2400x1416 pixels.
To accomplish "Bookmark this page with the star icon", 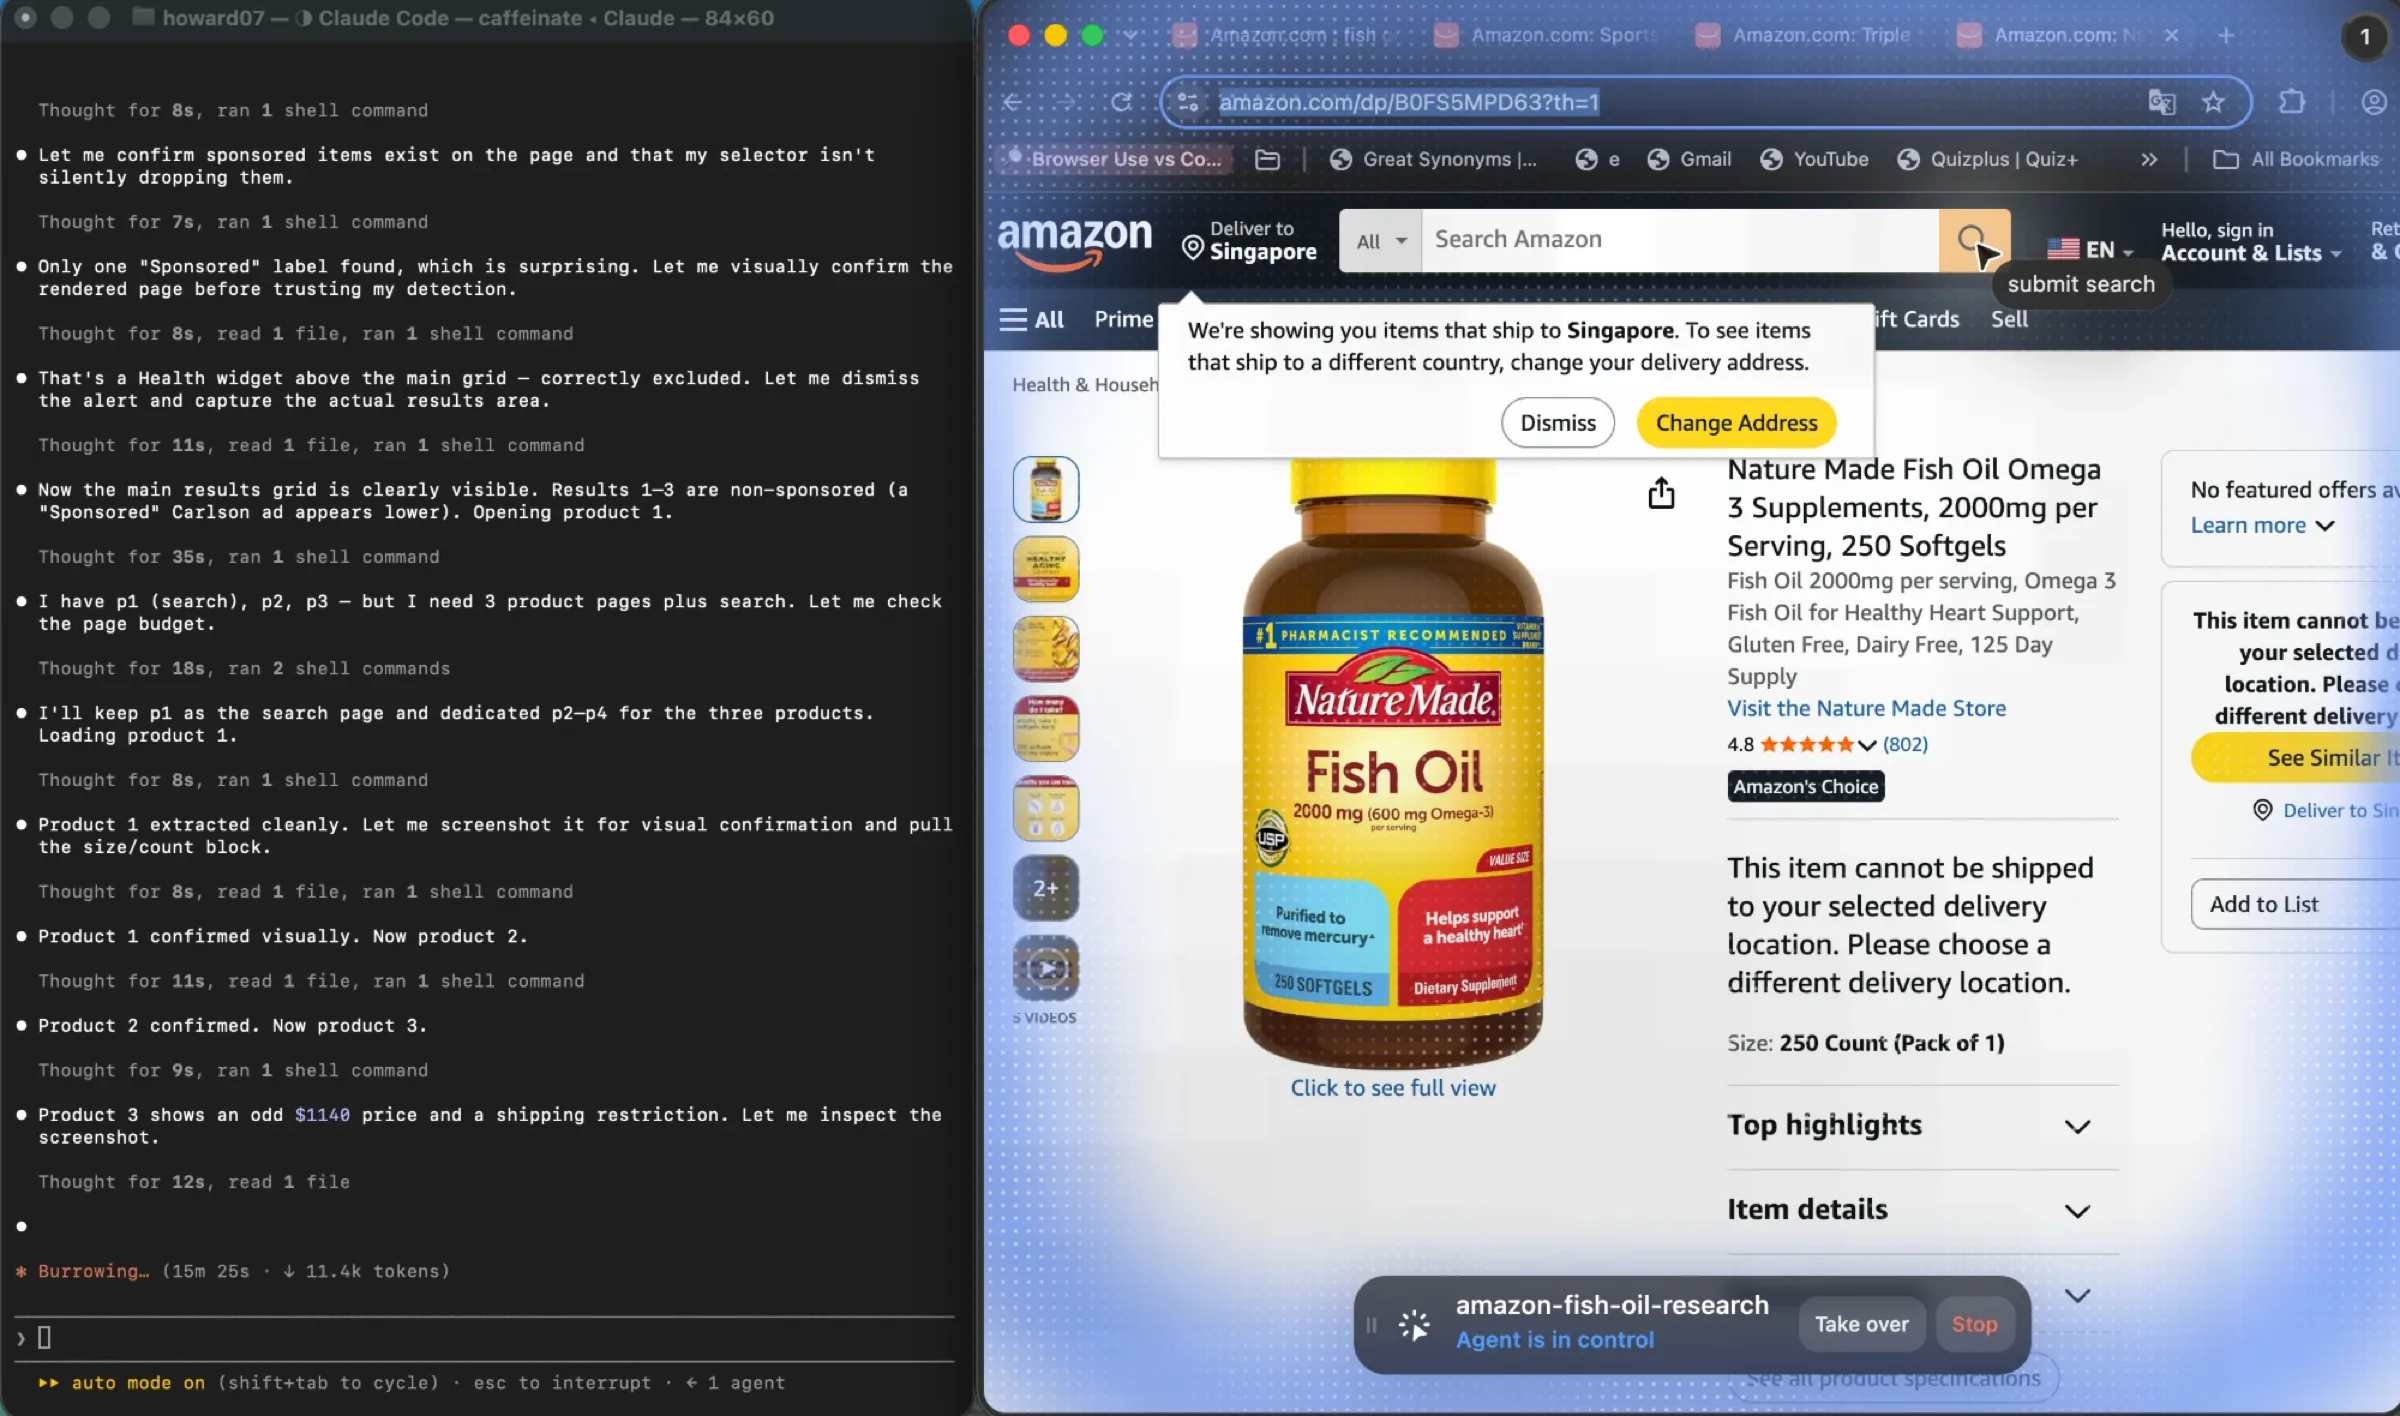I will click(2213, 102).
